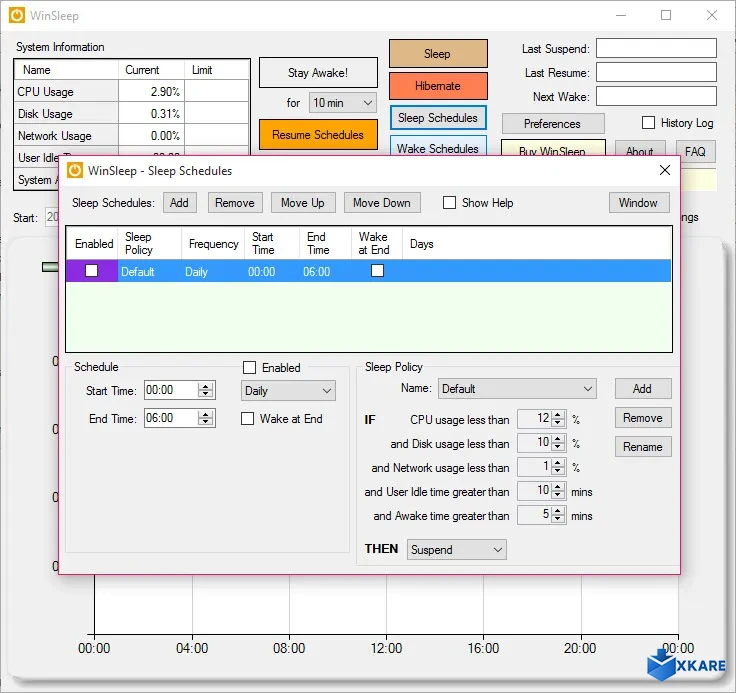736x693 pixels.
Task: Click Move Up for the schedule
Action: click(x=303, y=203)
